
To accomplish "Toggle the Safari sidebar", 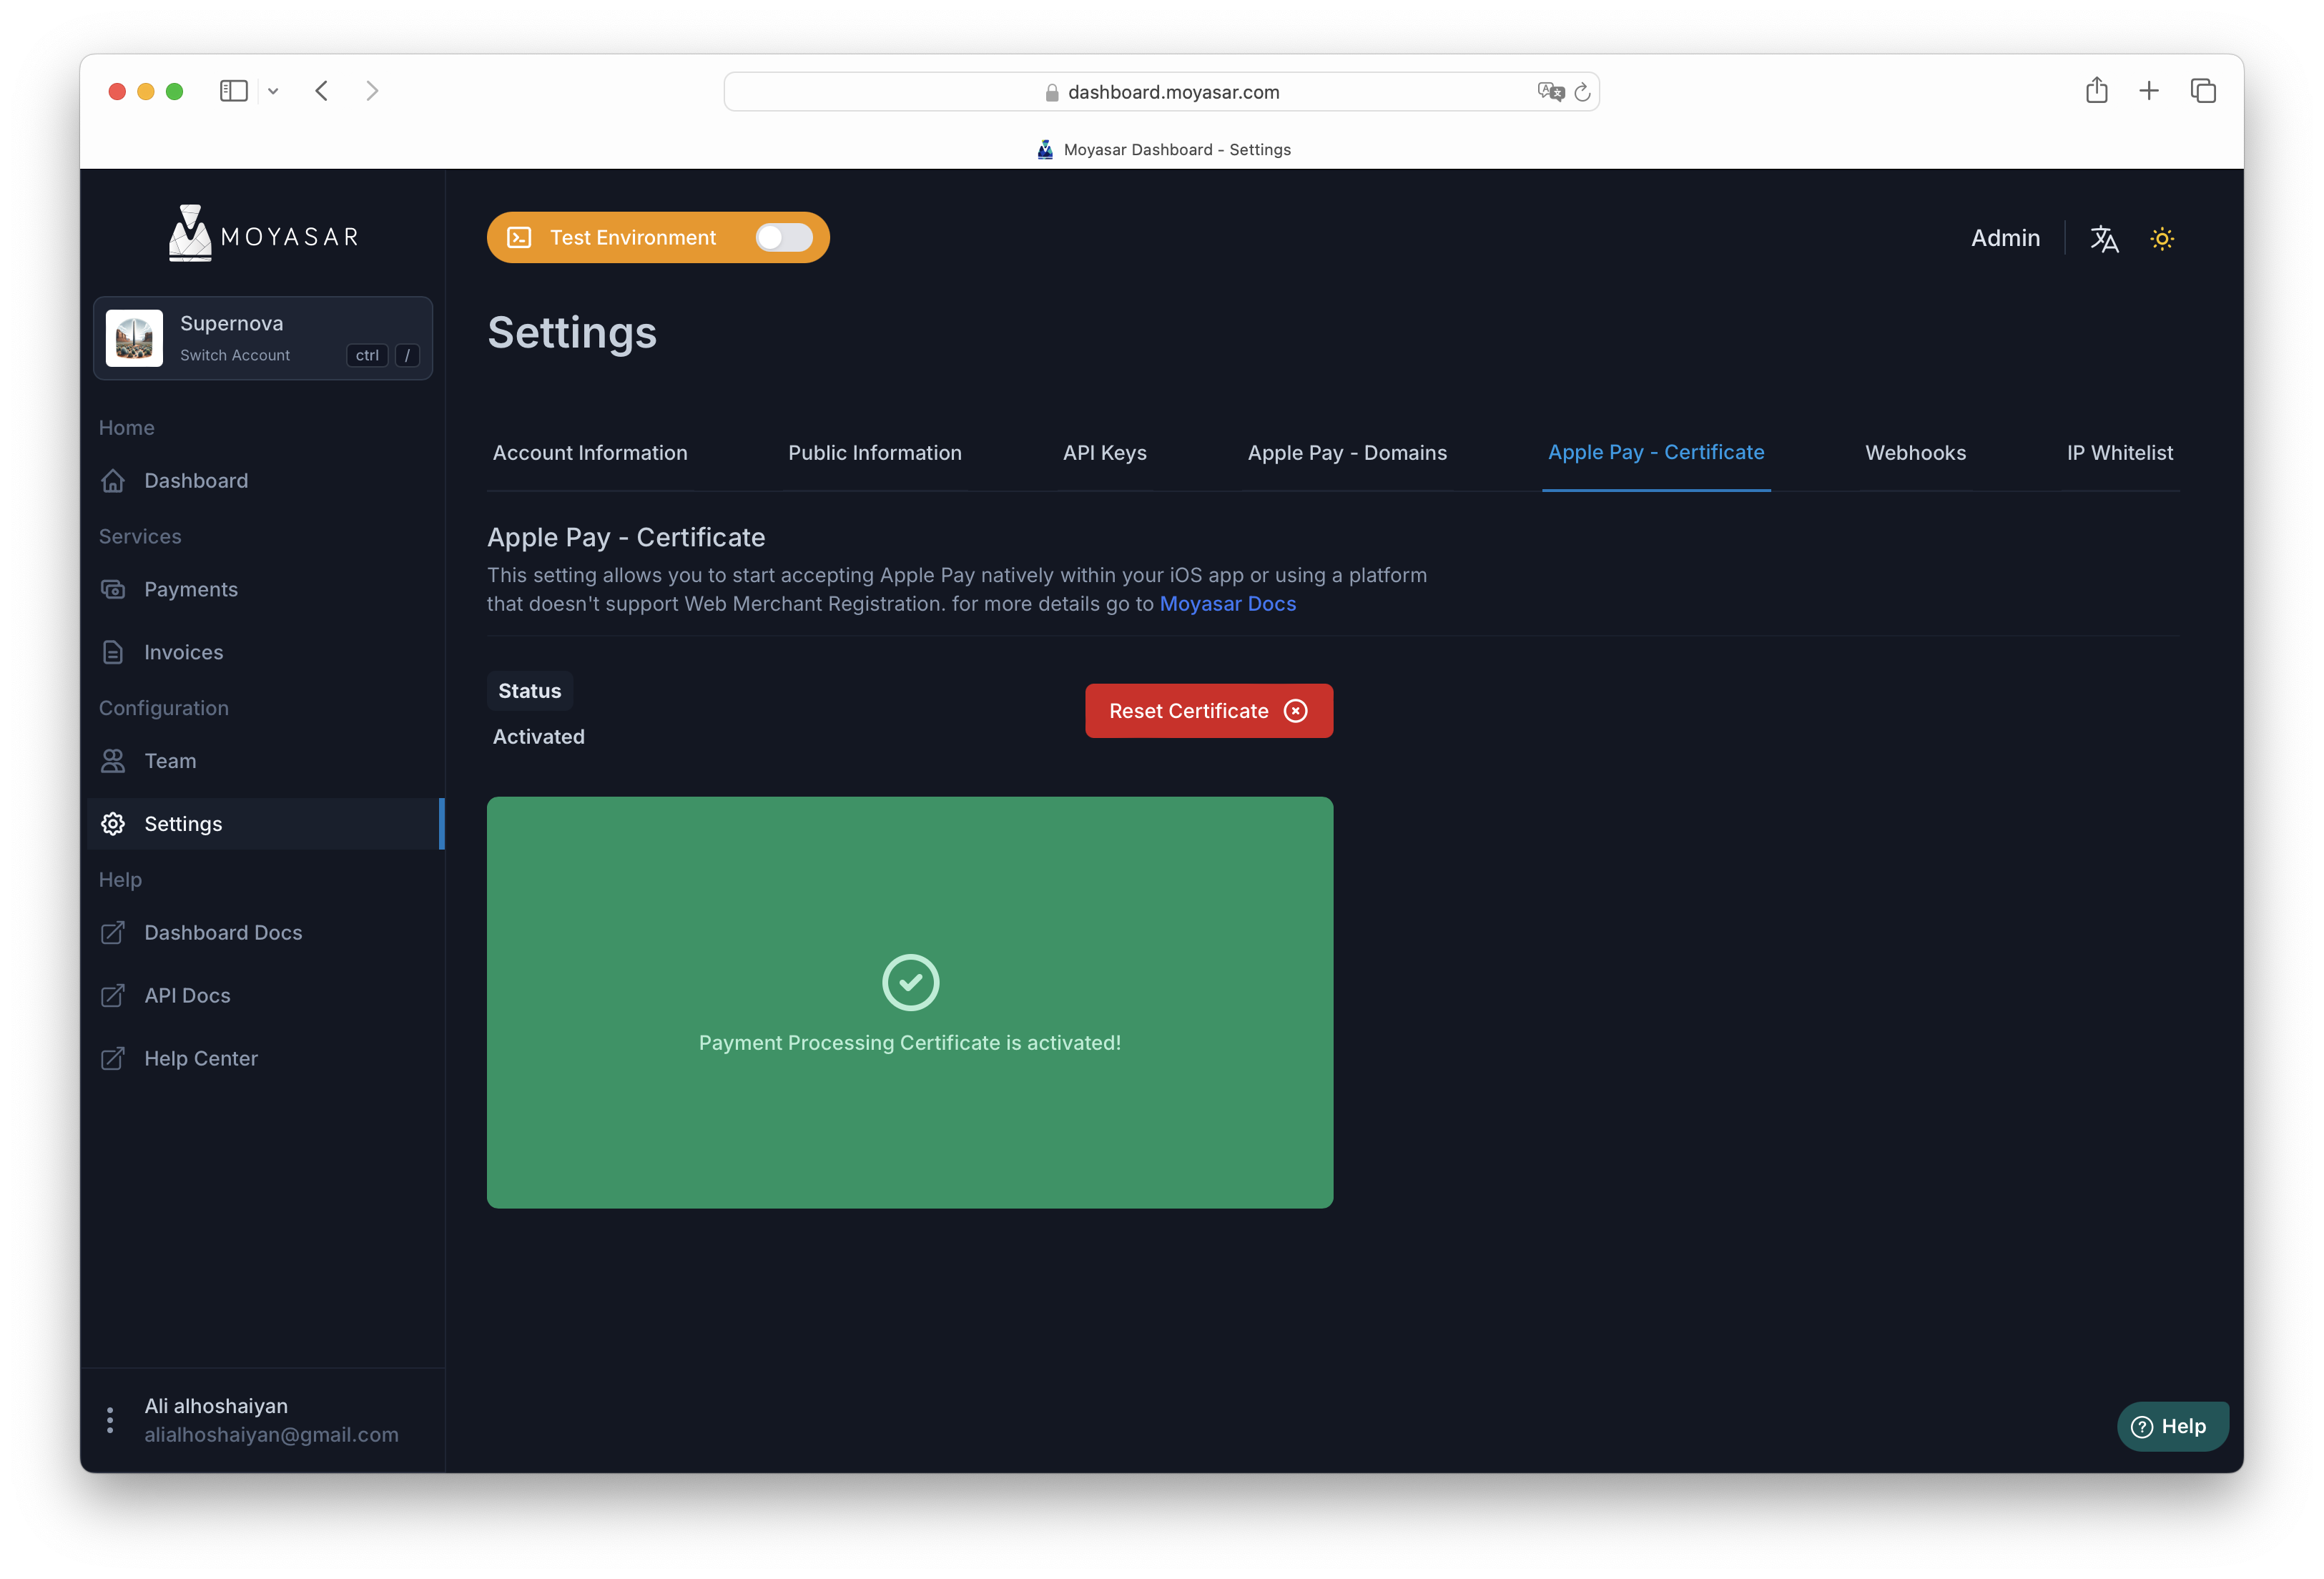I will pos(234,90).
